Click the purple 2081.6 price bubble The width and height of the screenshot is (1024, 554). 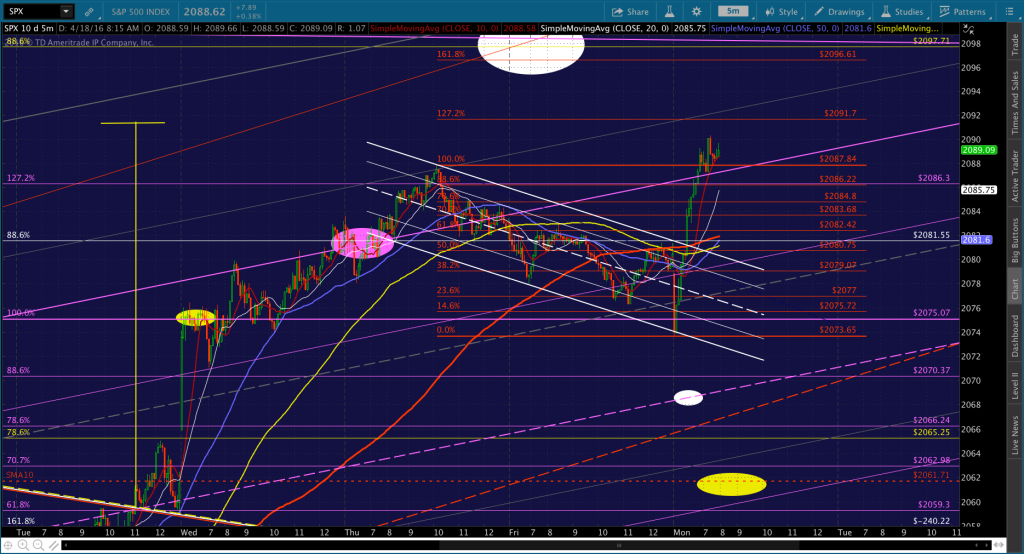976,240
